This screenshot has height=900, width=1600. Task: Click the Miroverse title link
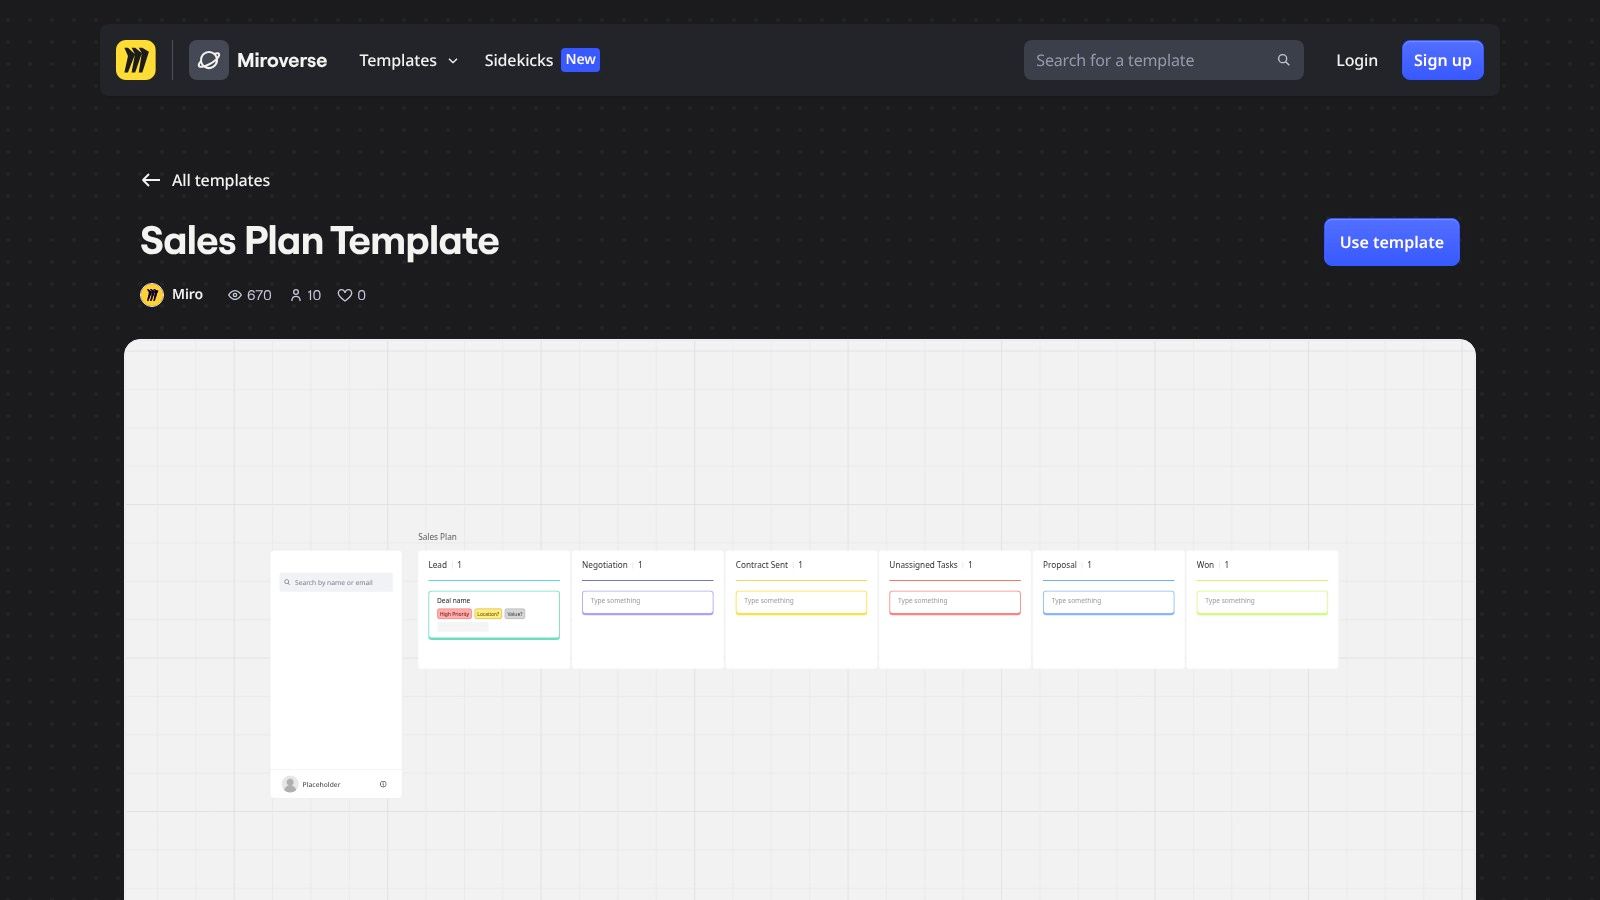(x=282, y=60)
